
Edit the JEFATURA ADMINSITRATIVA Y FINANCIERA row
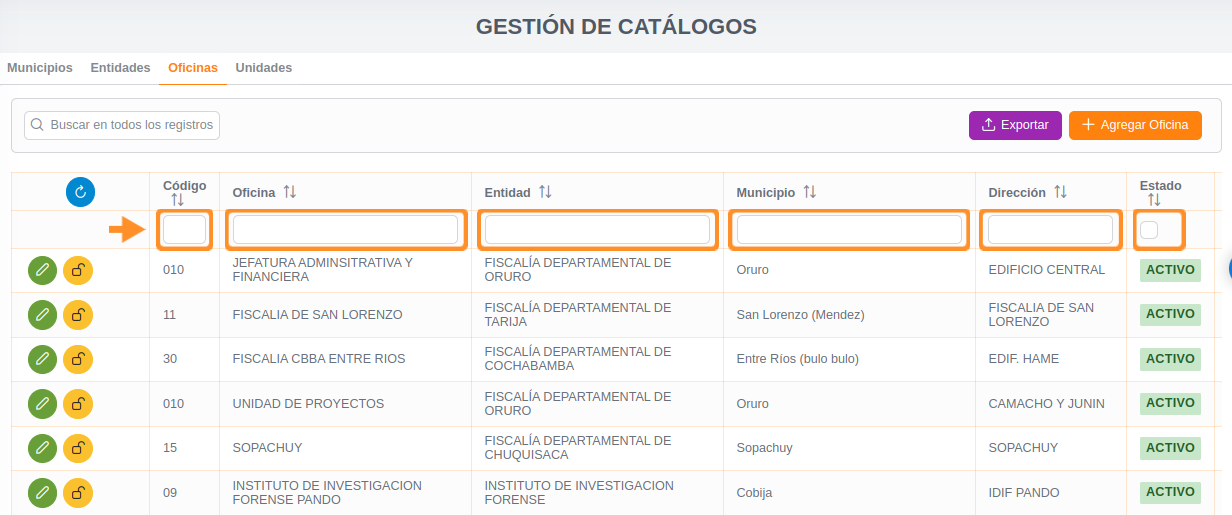coord(42,270)
